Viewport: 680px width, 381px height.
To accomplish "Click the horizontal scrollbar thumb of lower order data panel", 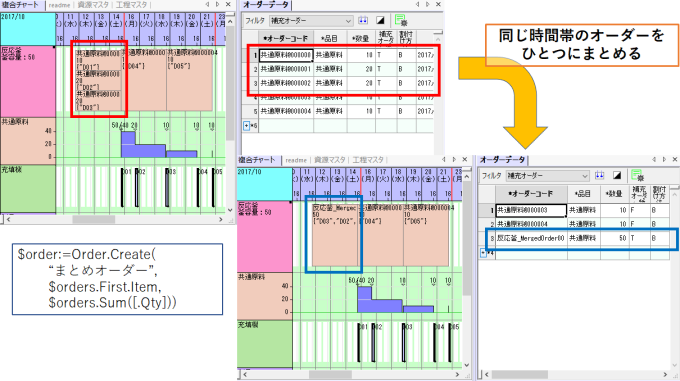I will click(520, 374).
